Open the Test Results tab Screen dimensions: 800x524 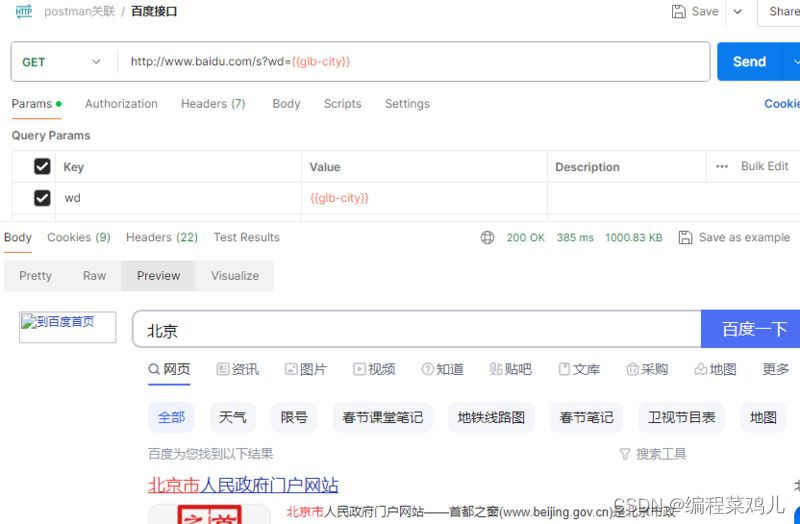pyautogui.click(x=246, y=238)
